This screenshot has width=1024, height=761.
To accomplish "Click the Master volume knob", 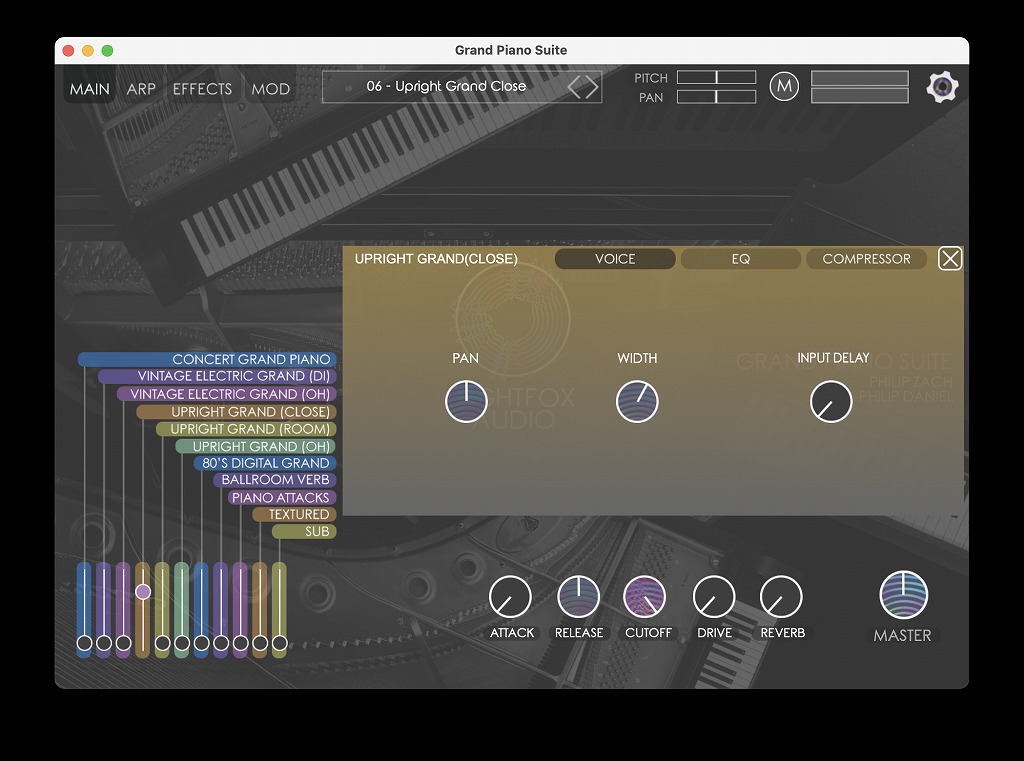I will [903, 595].
